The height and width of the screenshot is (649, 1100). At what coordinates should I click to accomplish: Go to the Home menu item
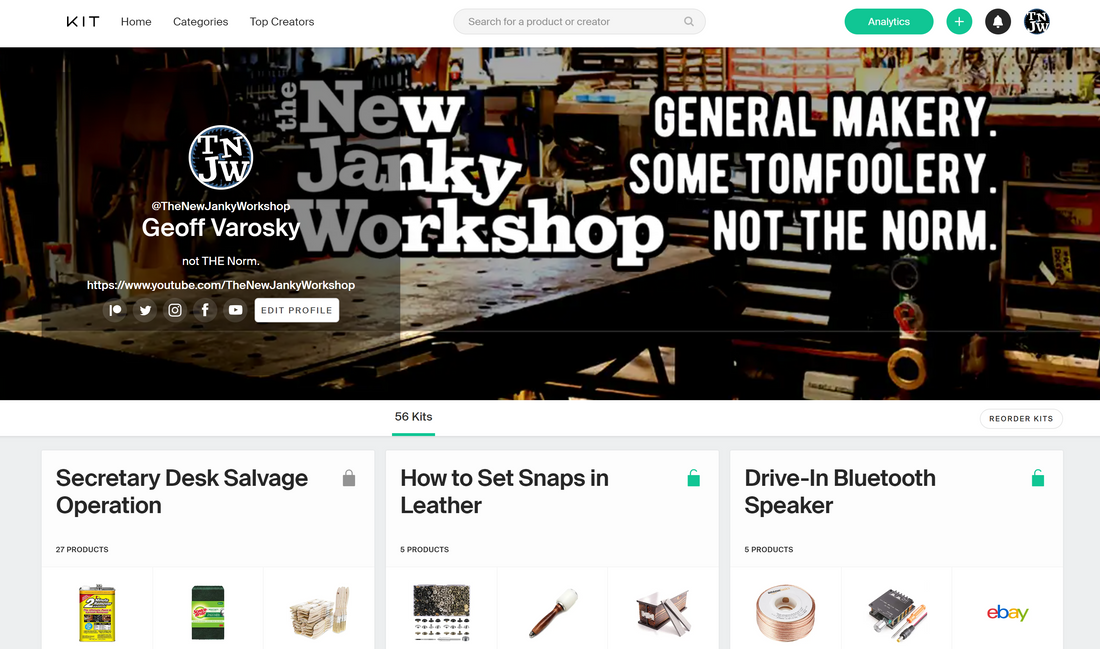click(x=136, y=22)
